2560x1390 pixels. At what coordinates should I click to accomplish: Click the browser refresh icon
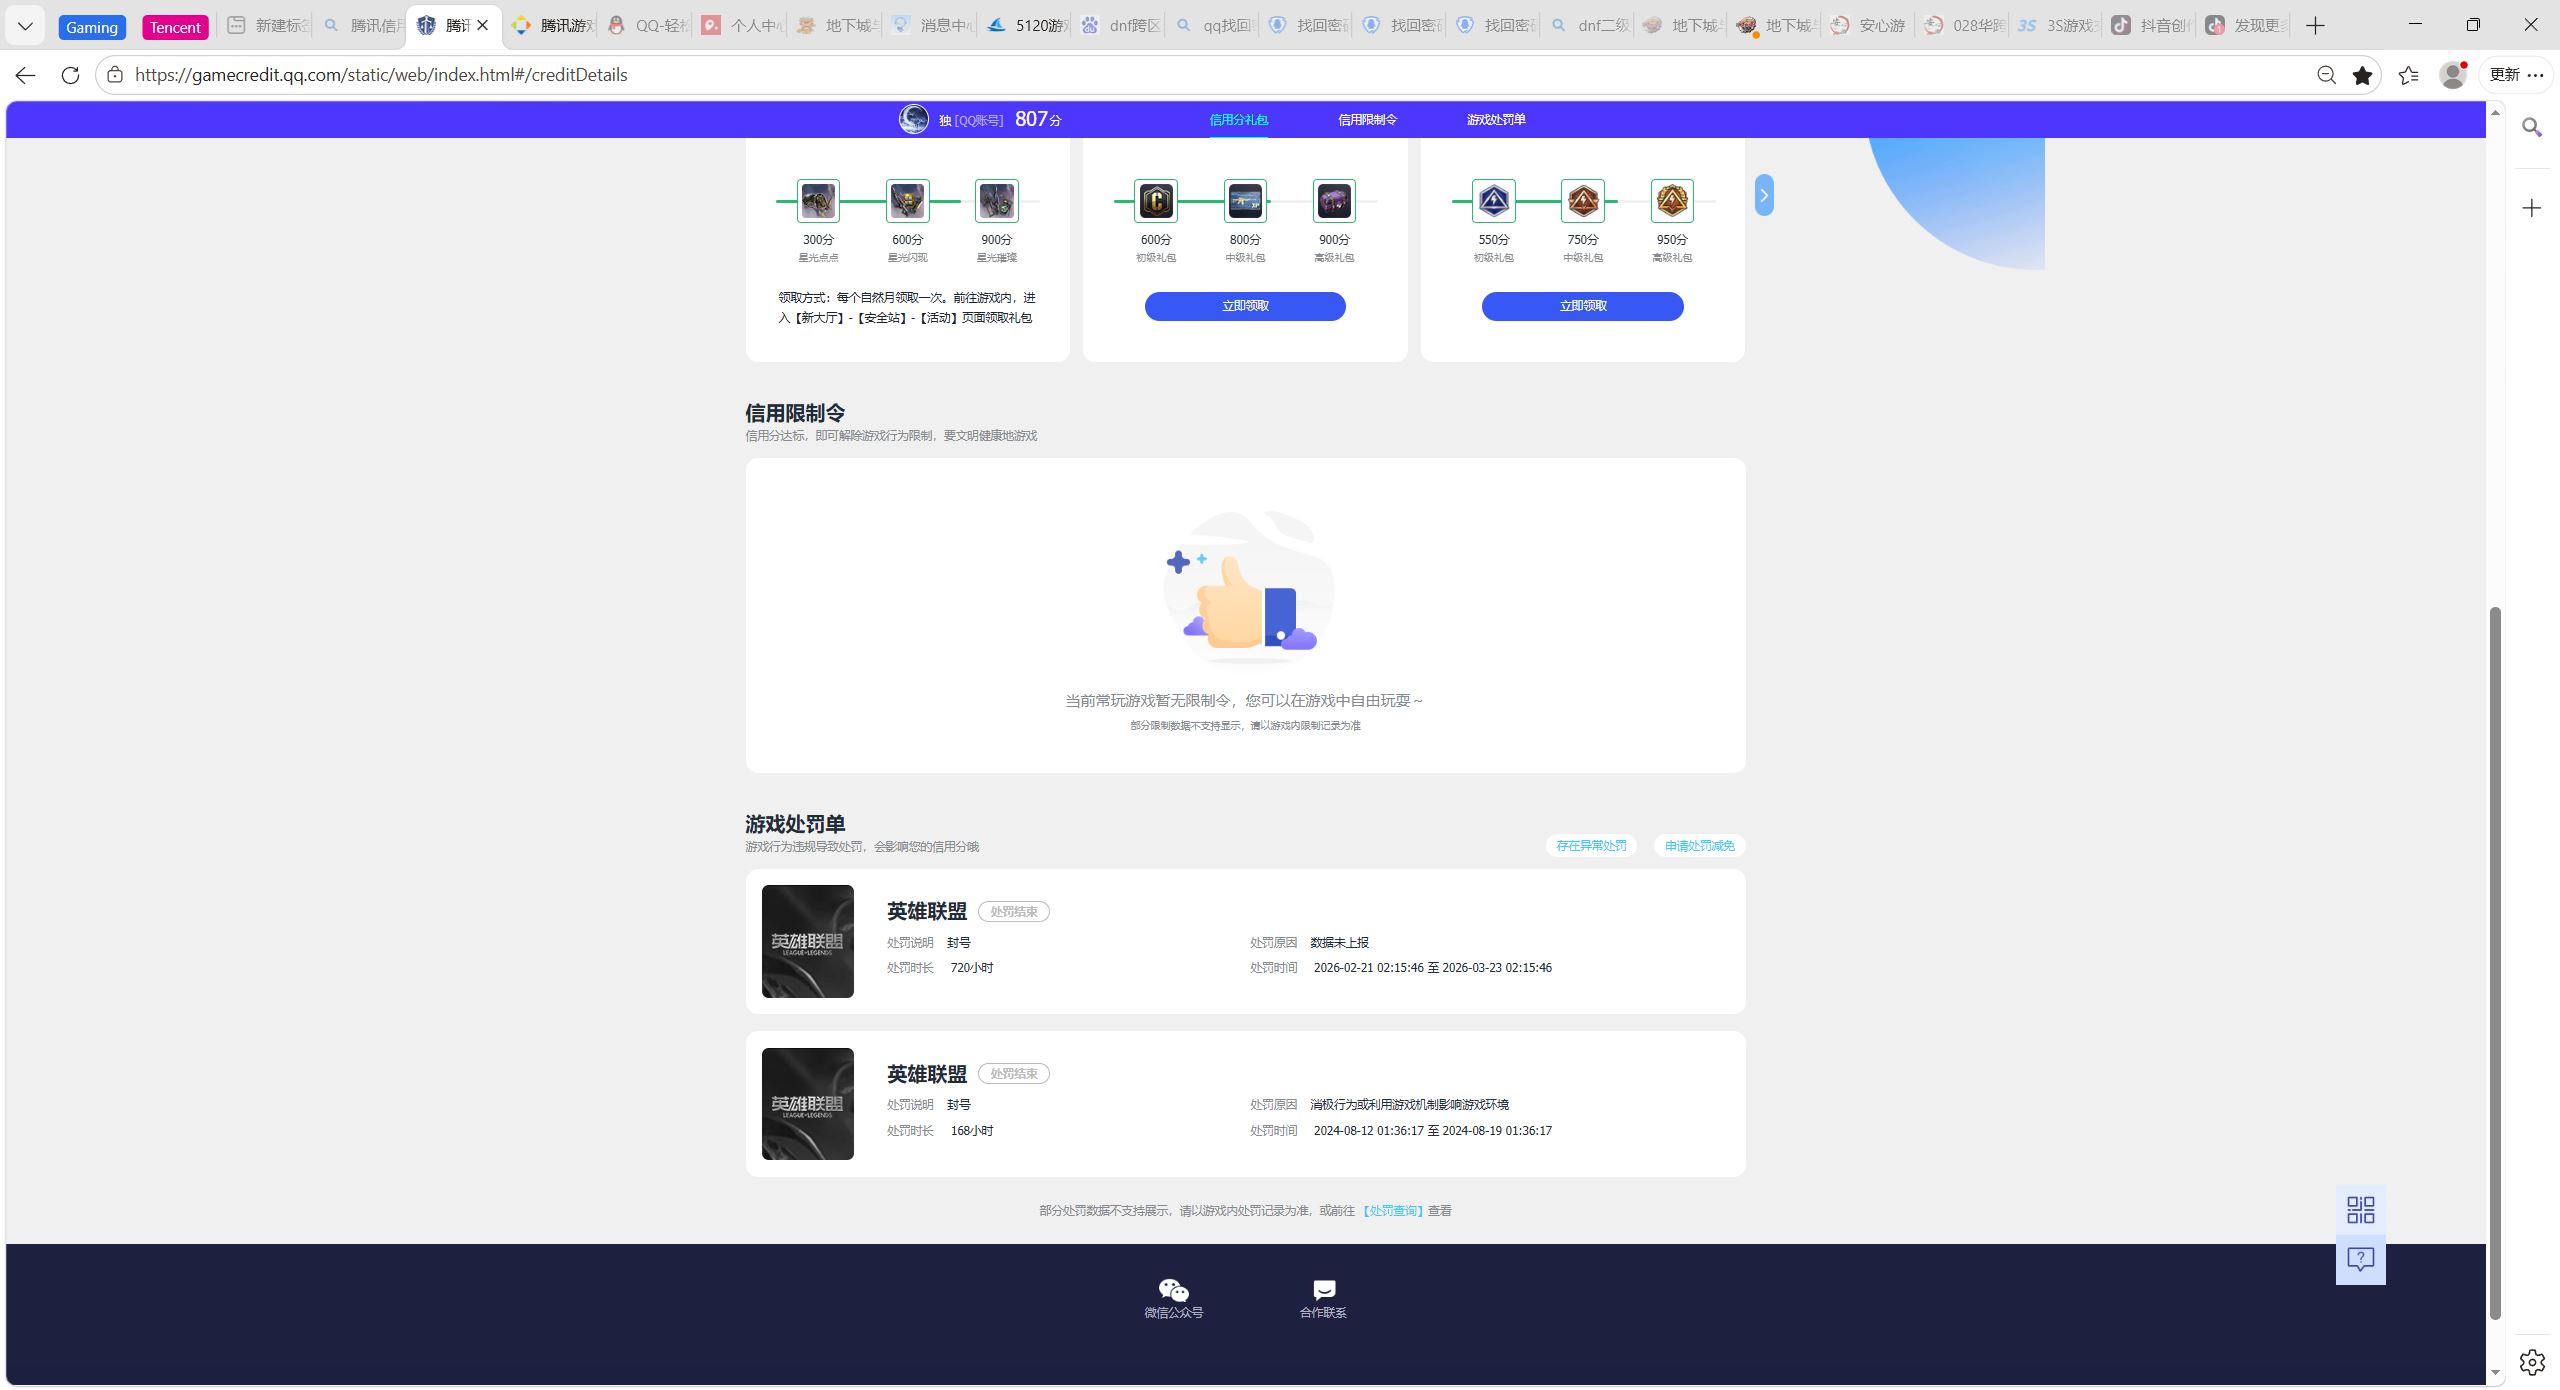[70, 75]
